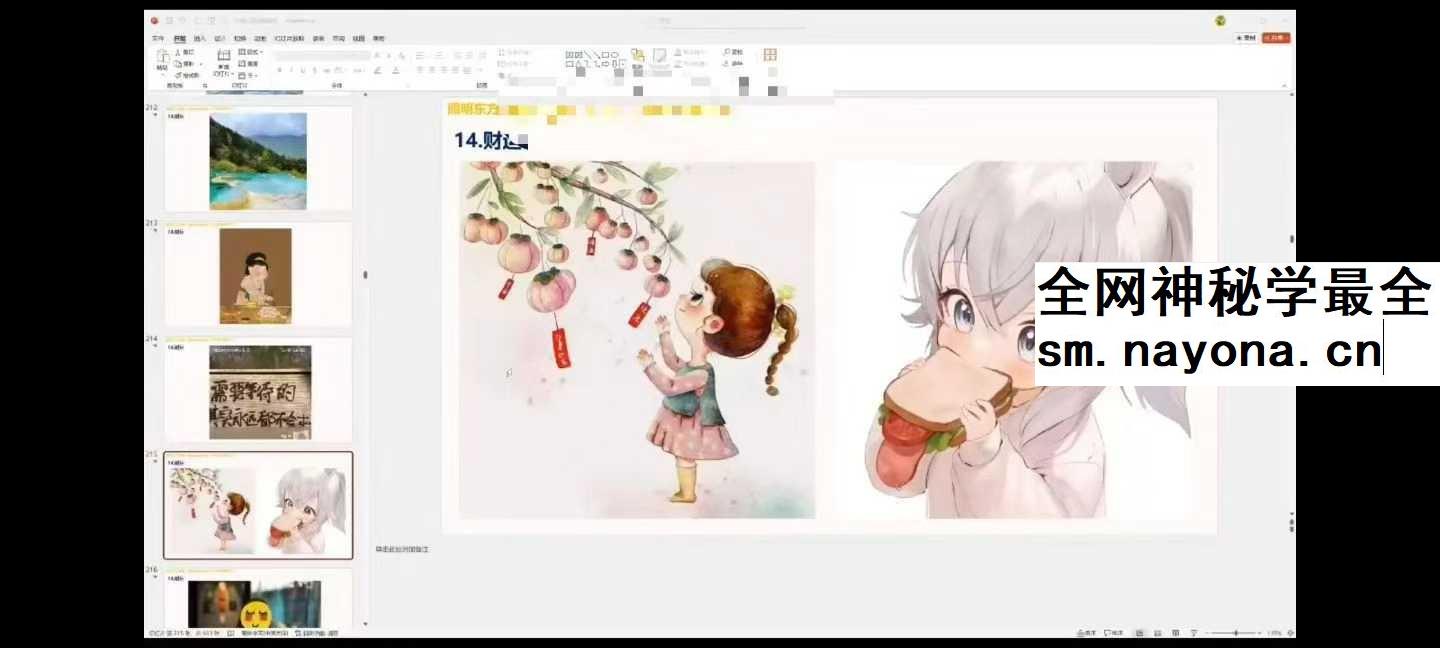
Task: Click the orange Share button
Action: pyautogui.click(x=1276, y=38)
